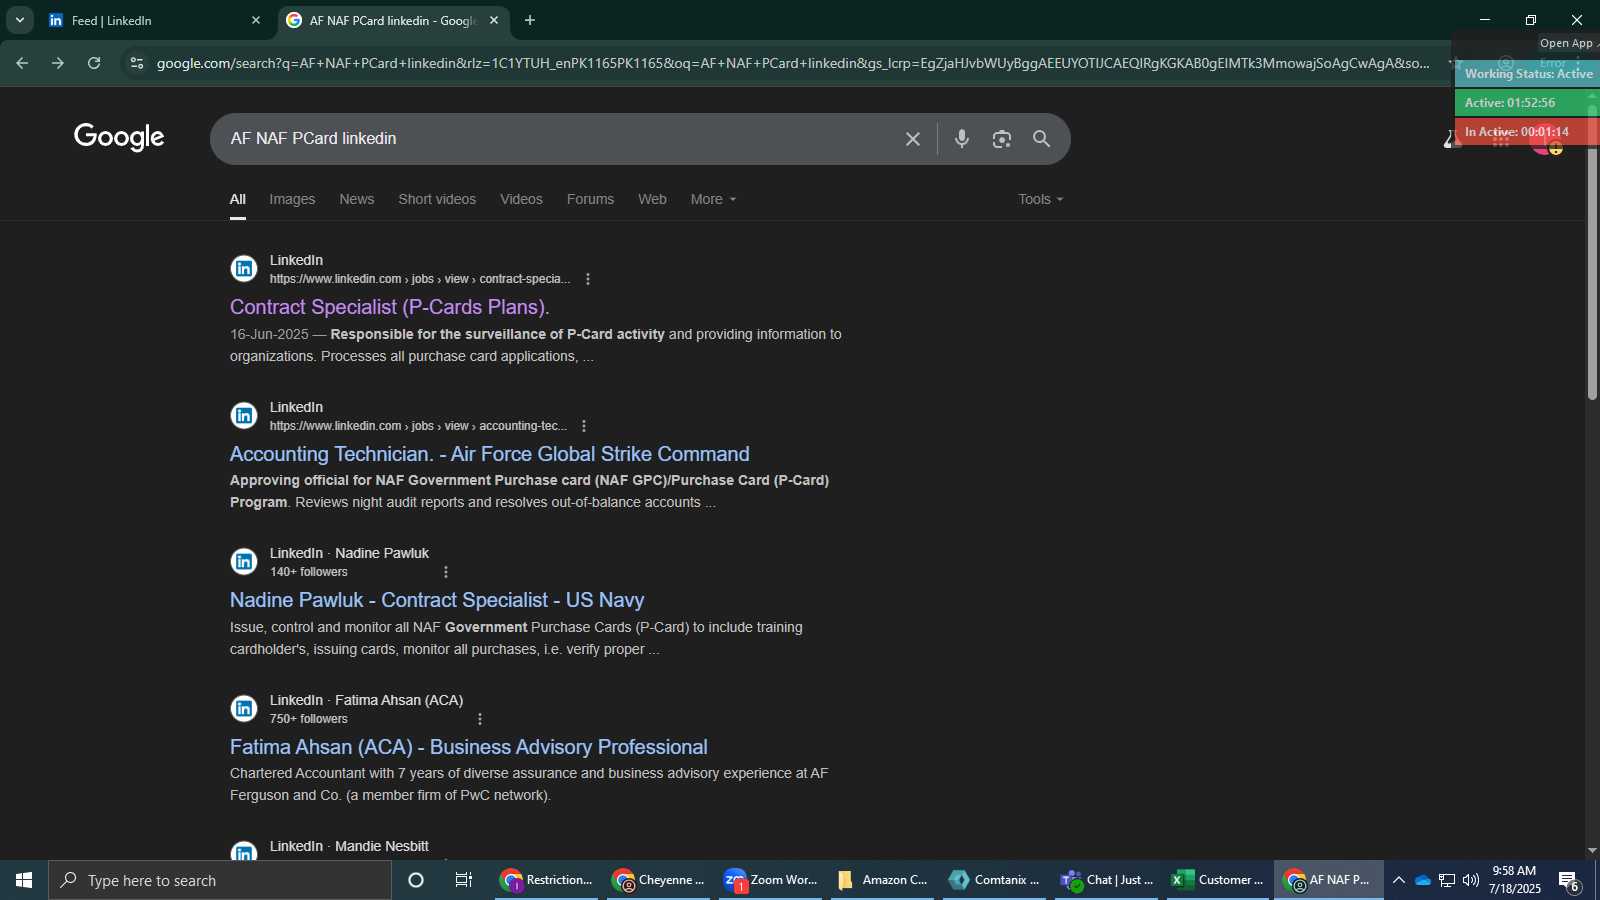This screenshot has height=900, width=1600.
Task: Open Cortana circle icon on taskbar
Action: 416,880
